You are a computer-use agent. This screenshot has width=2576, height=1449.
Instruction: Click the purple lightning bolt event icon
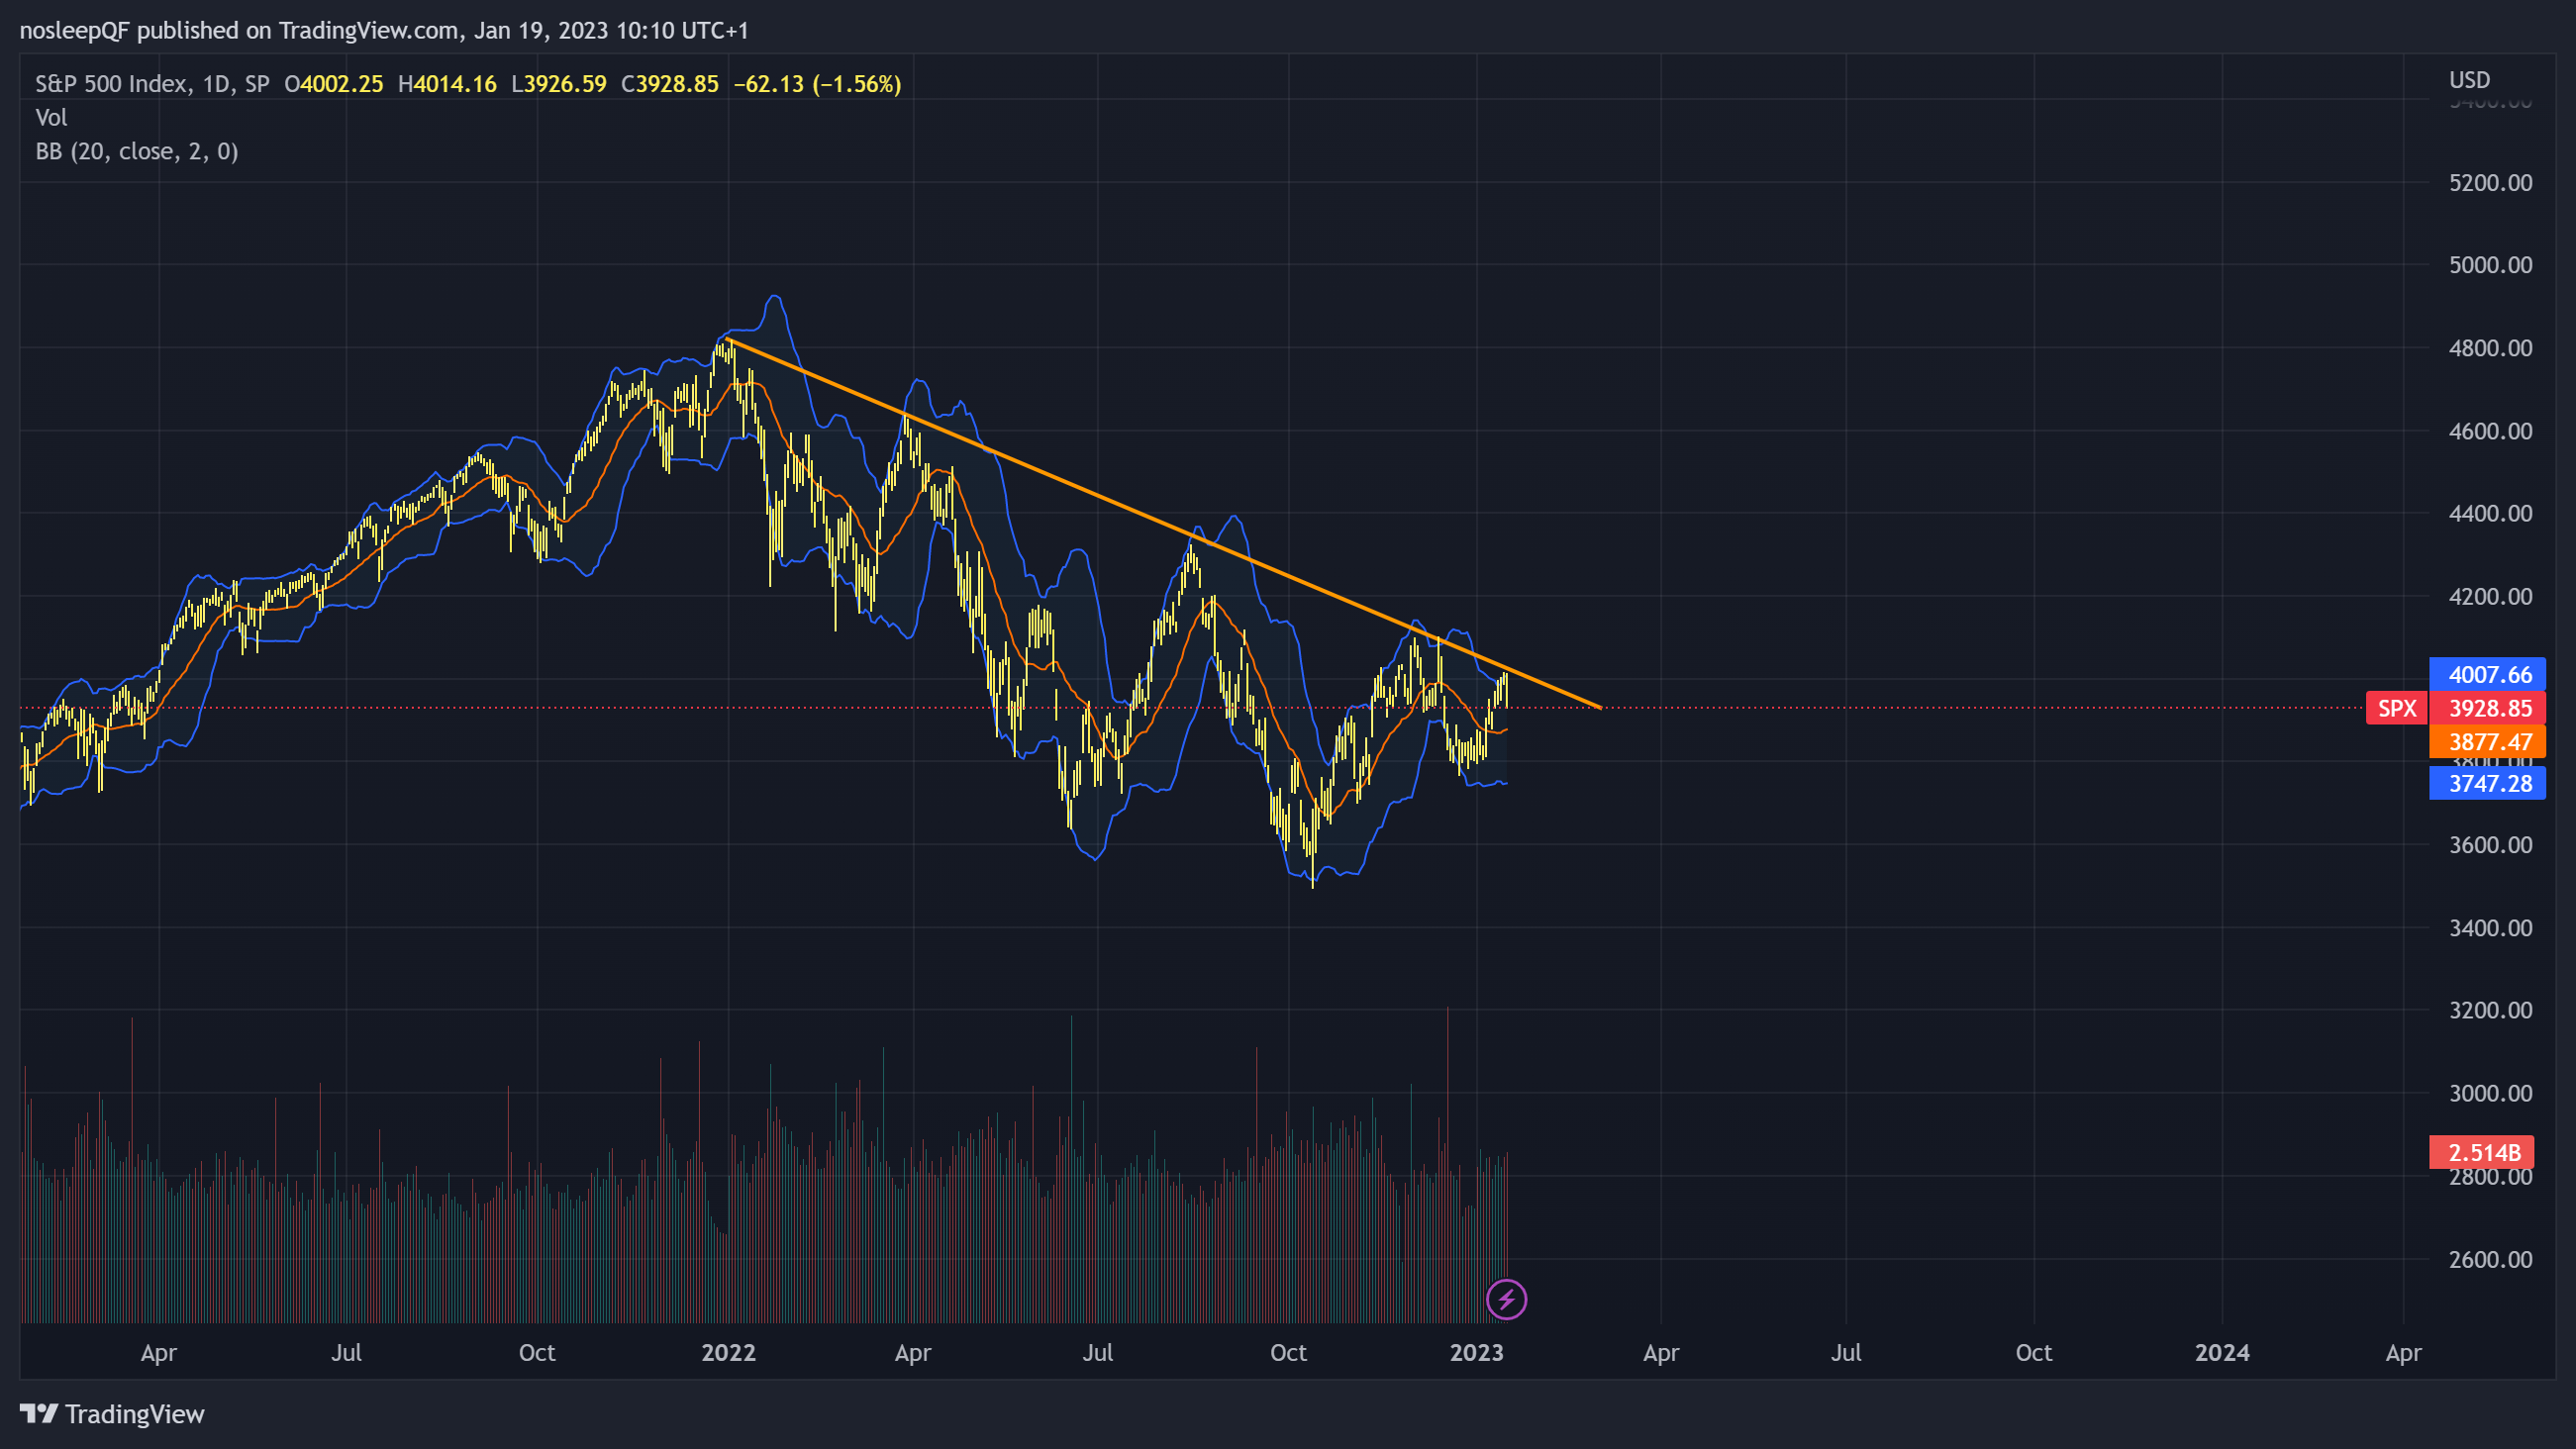point(1506,1299)
